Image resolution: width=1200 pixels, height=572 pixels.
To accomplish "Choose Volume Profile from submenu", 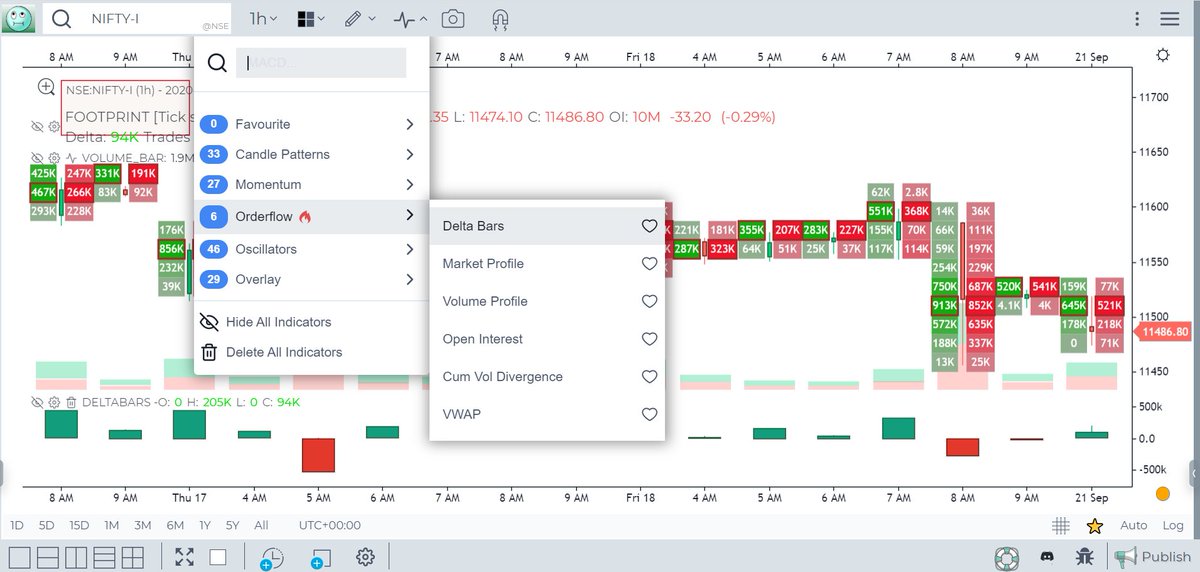I will click(547, 301).
